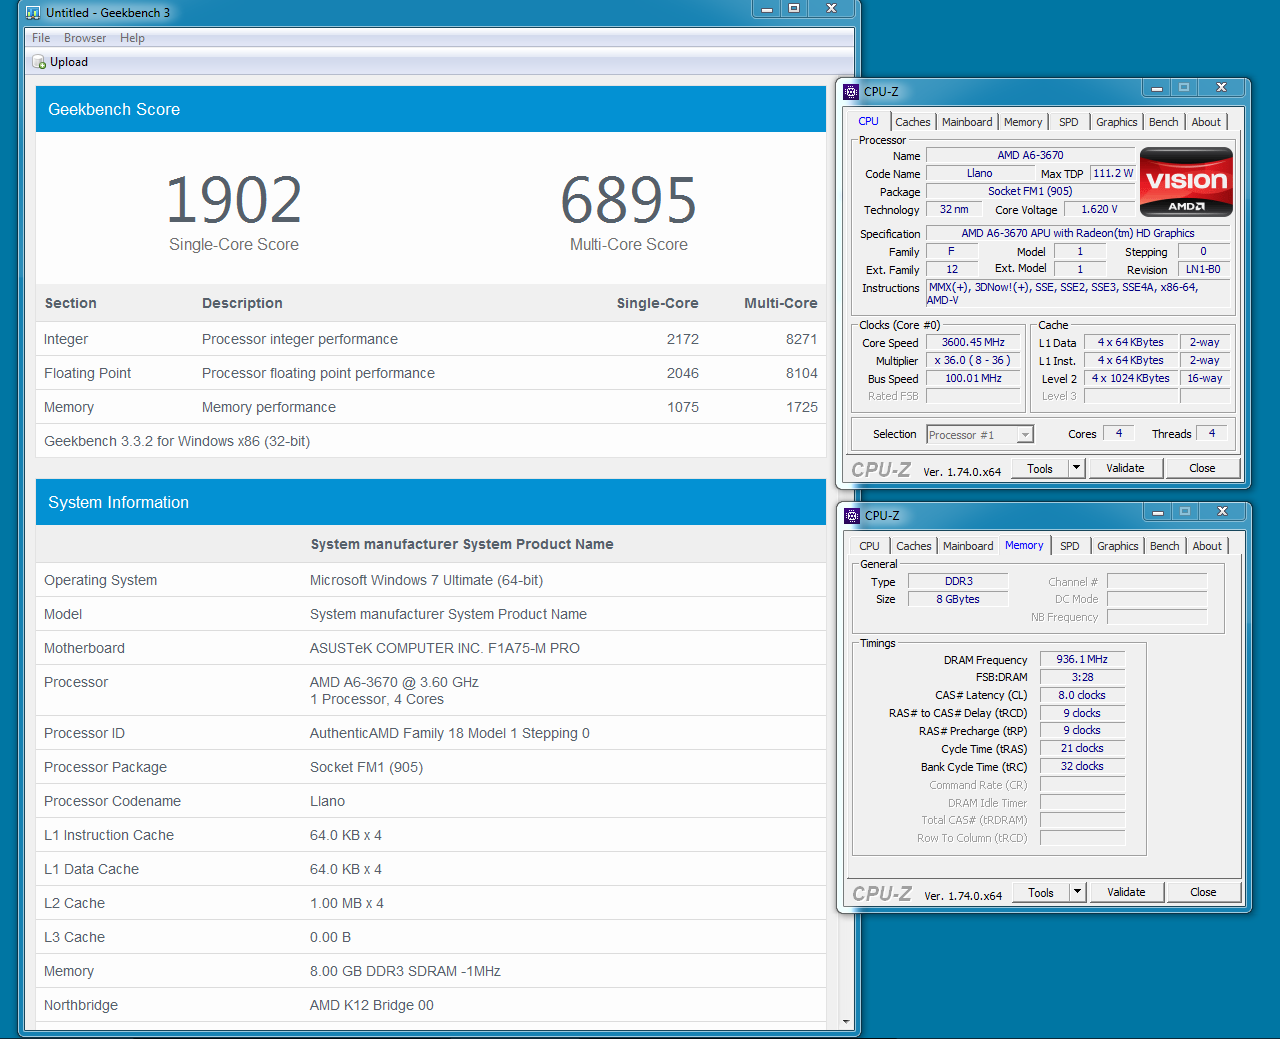The height and width of the screenshot is (1039, 1280).
Task: Click Tools button in lower CPU-Z
Action: click(x=1041, y=892)
